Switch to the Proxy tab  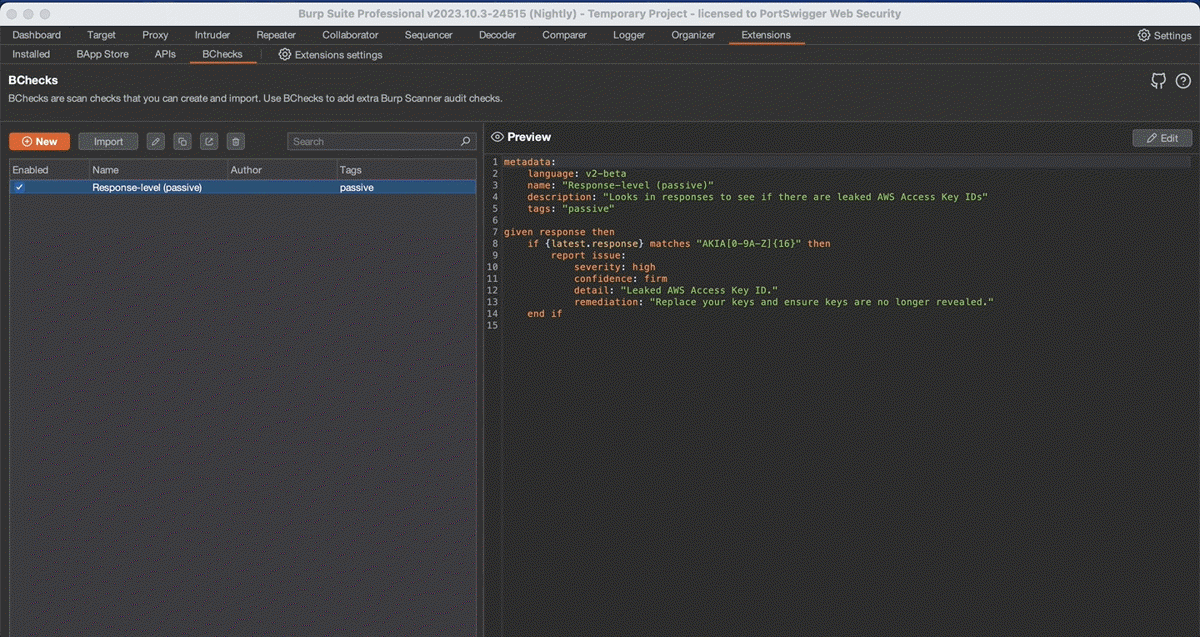tap(155, 35)
